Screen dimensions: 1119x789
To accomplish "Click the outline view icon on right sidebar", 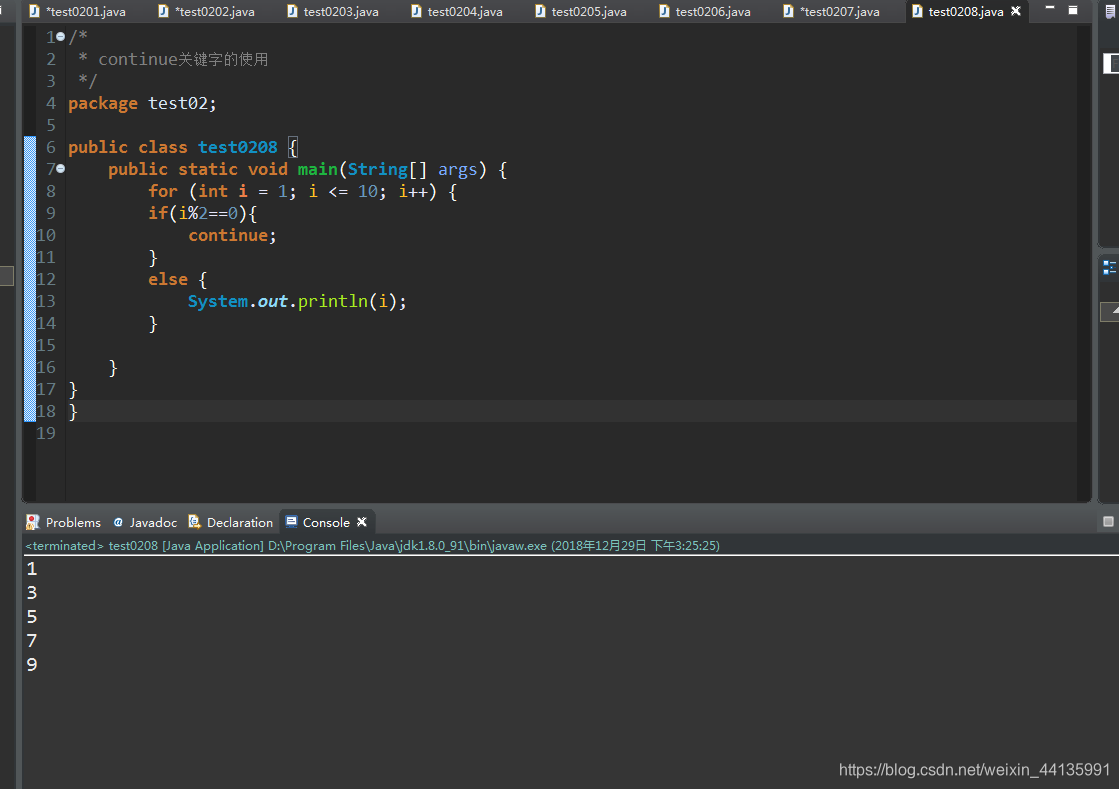I will pyautogui.click(x=1109, y=268).
